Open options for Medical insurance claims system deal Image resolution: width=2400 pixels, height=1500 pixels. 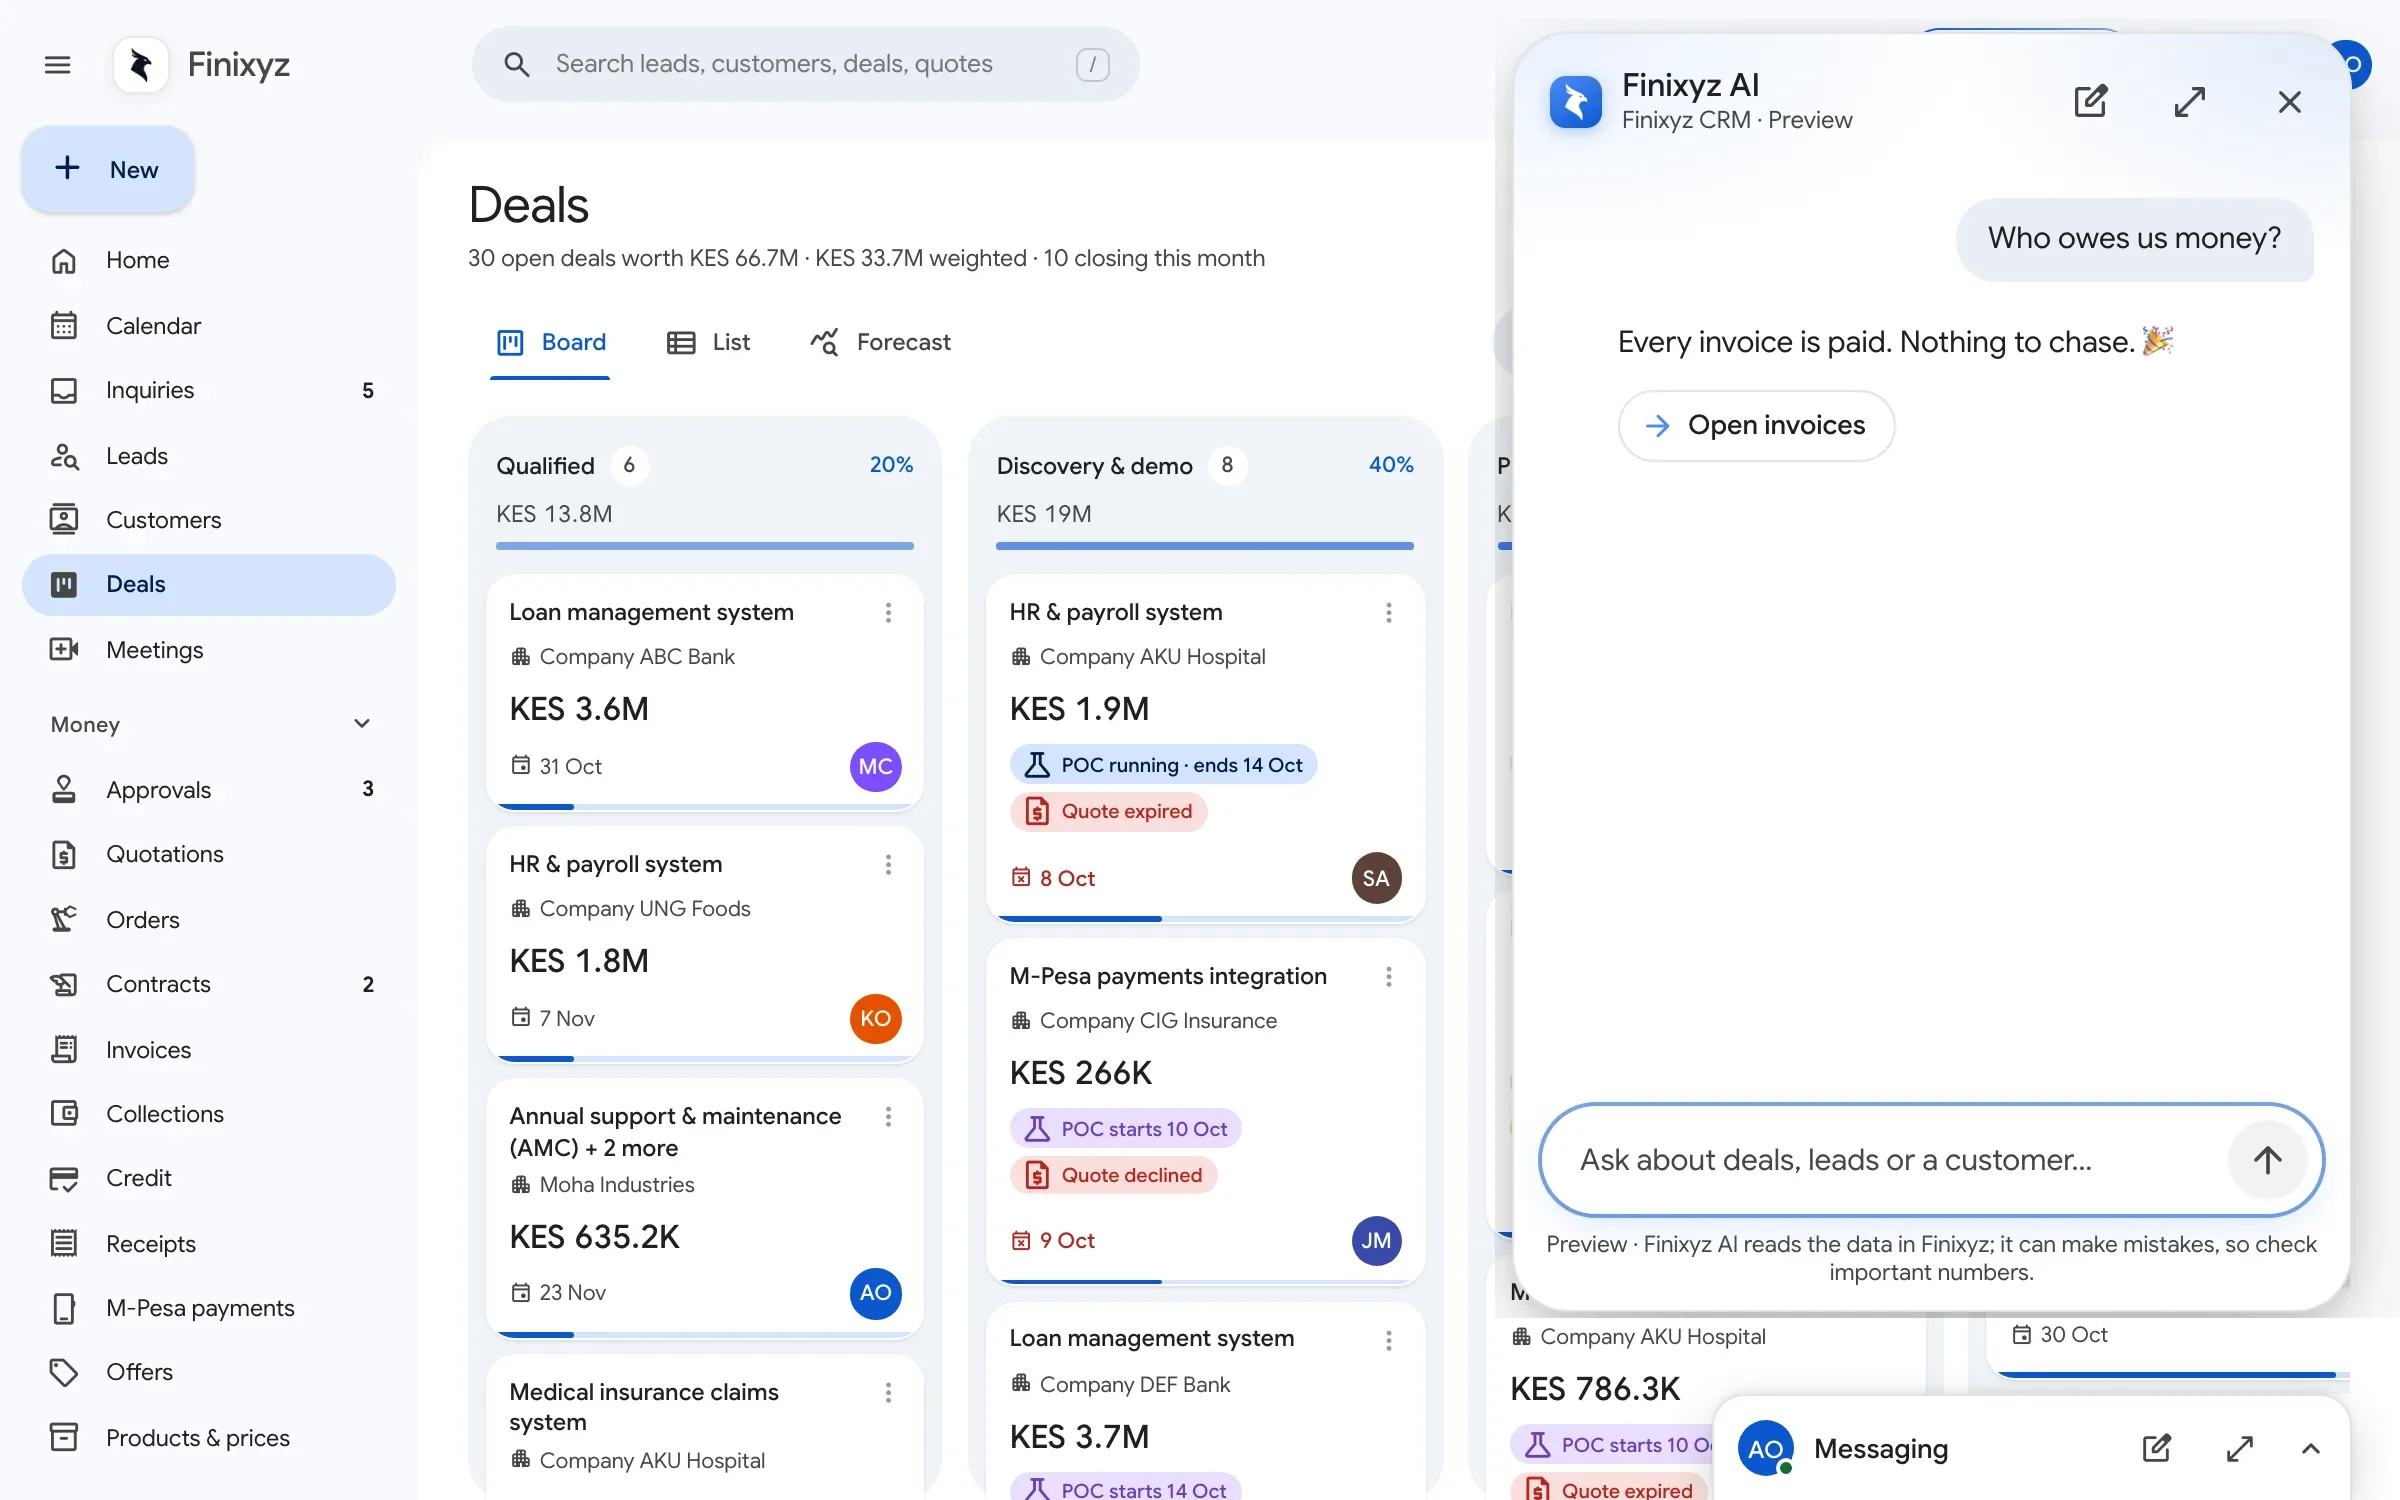pos(888,1392)
